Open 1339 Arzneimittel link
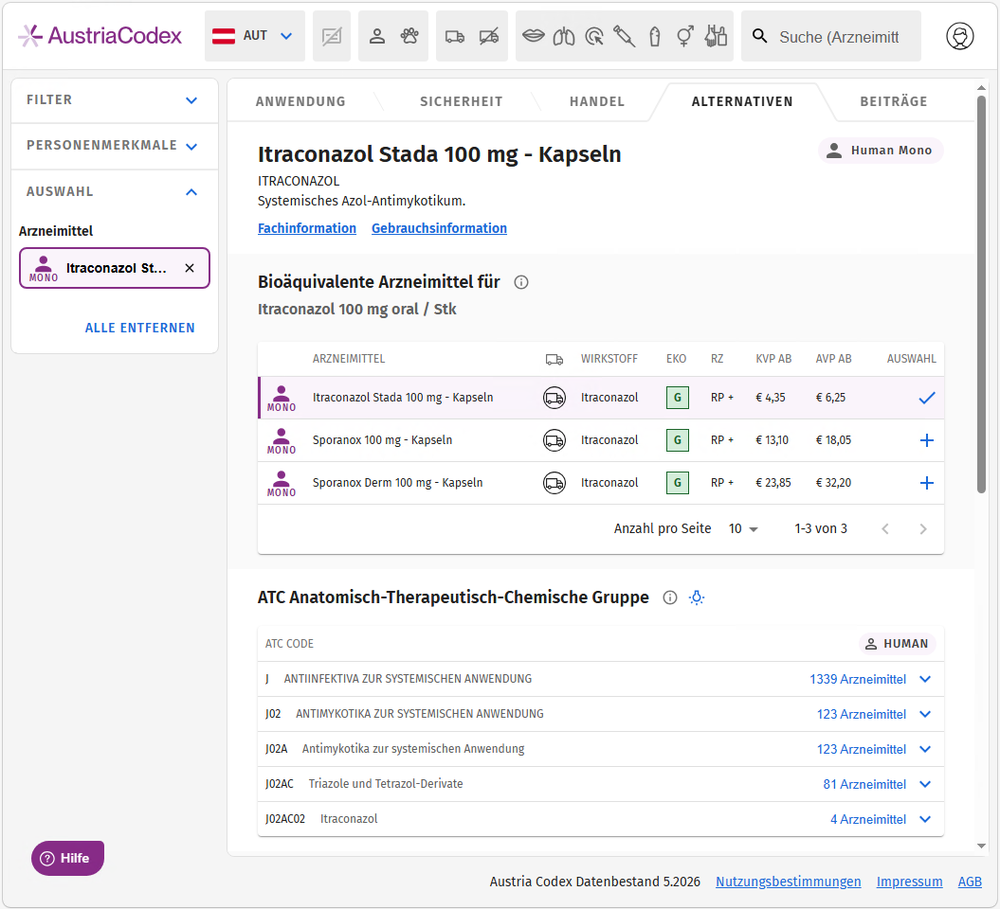 [858, 680]
